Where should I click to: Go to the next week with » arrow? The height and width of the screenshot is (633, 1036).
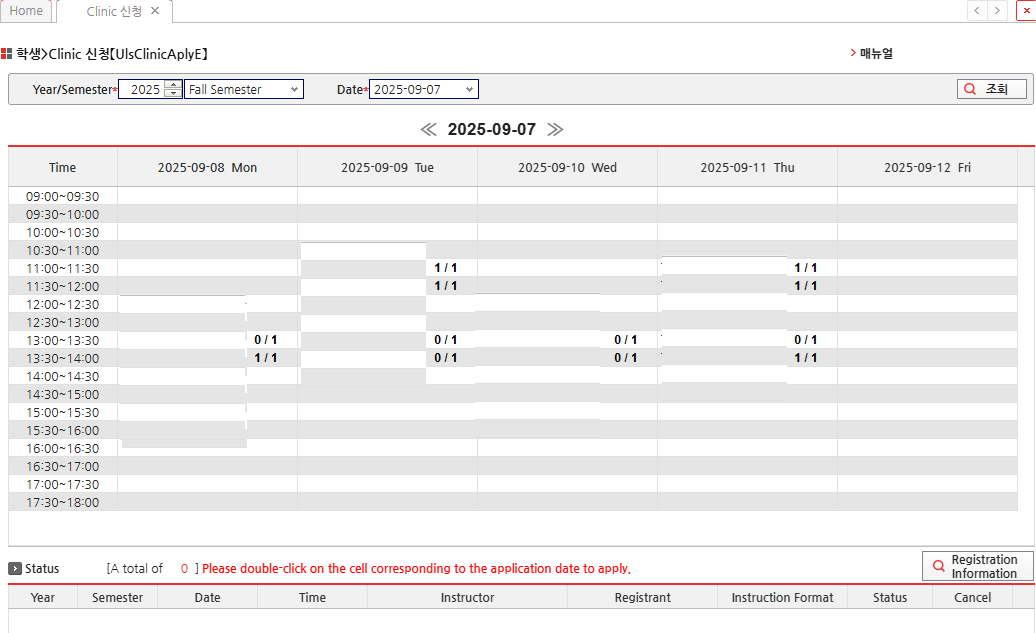pyautogui.click(x=555, y=130)
